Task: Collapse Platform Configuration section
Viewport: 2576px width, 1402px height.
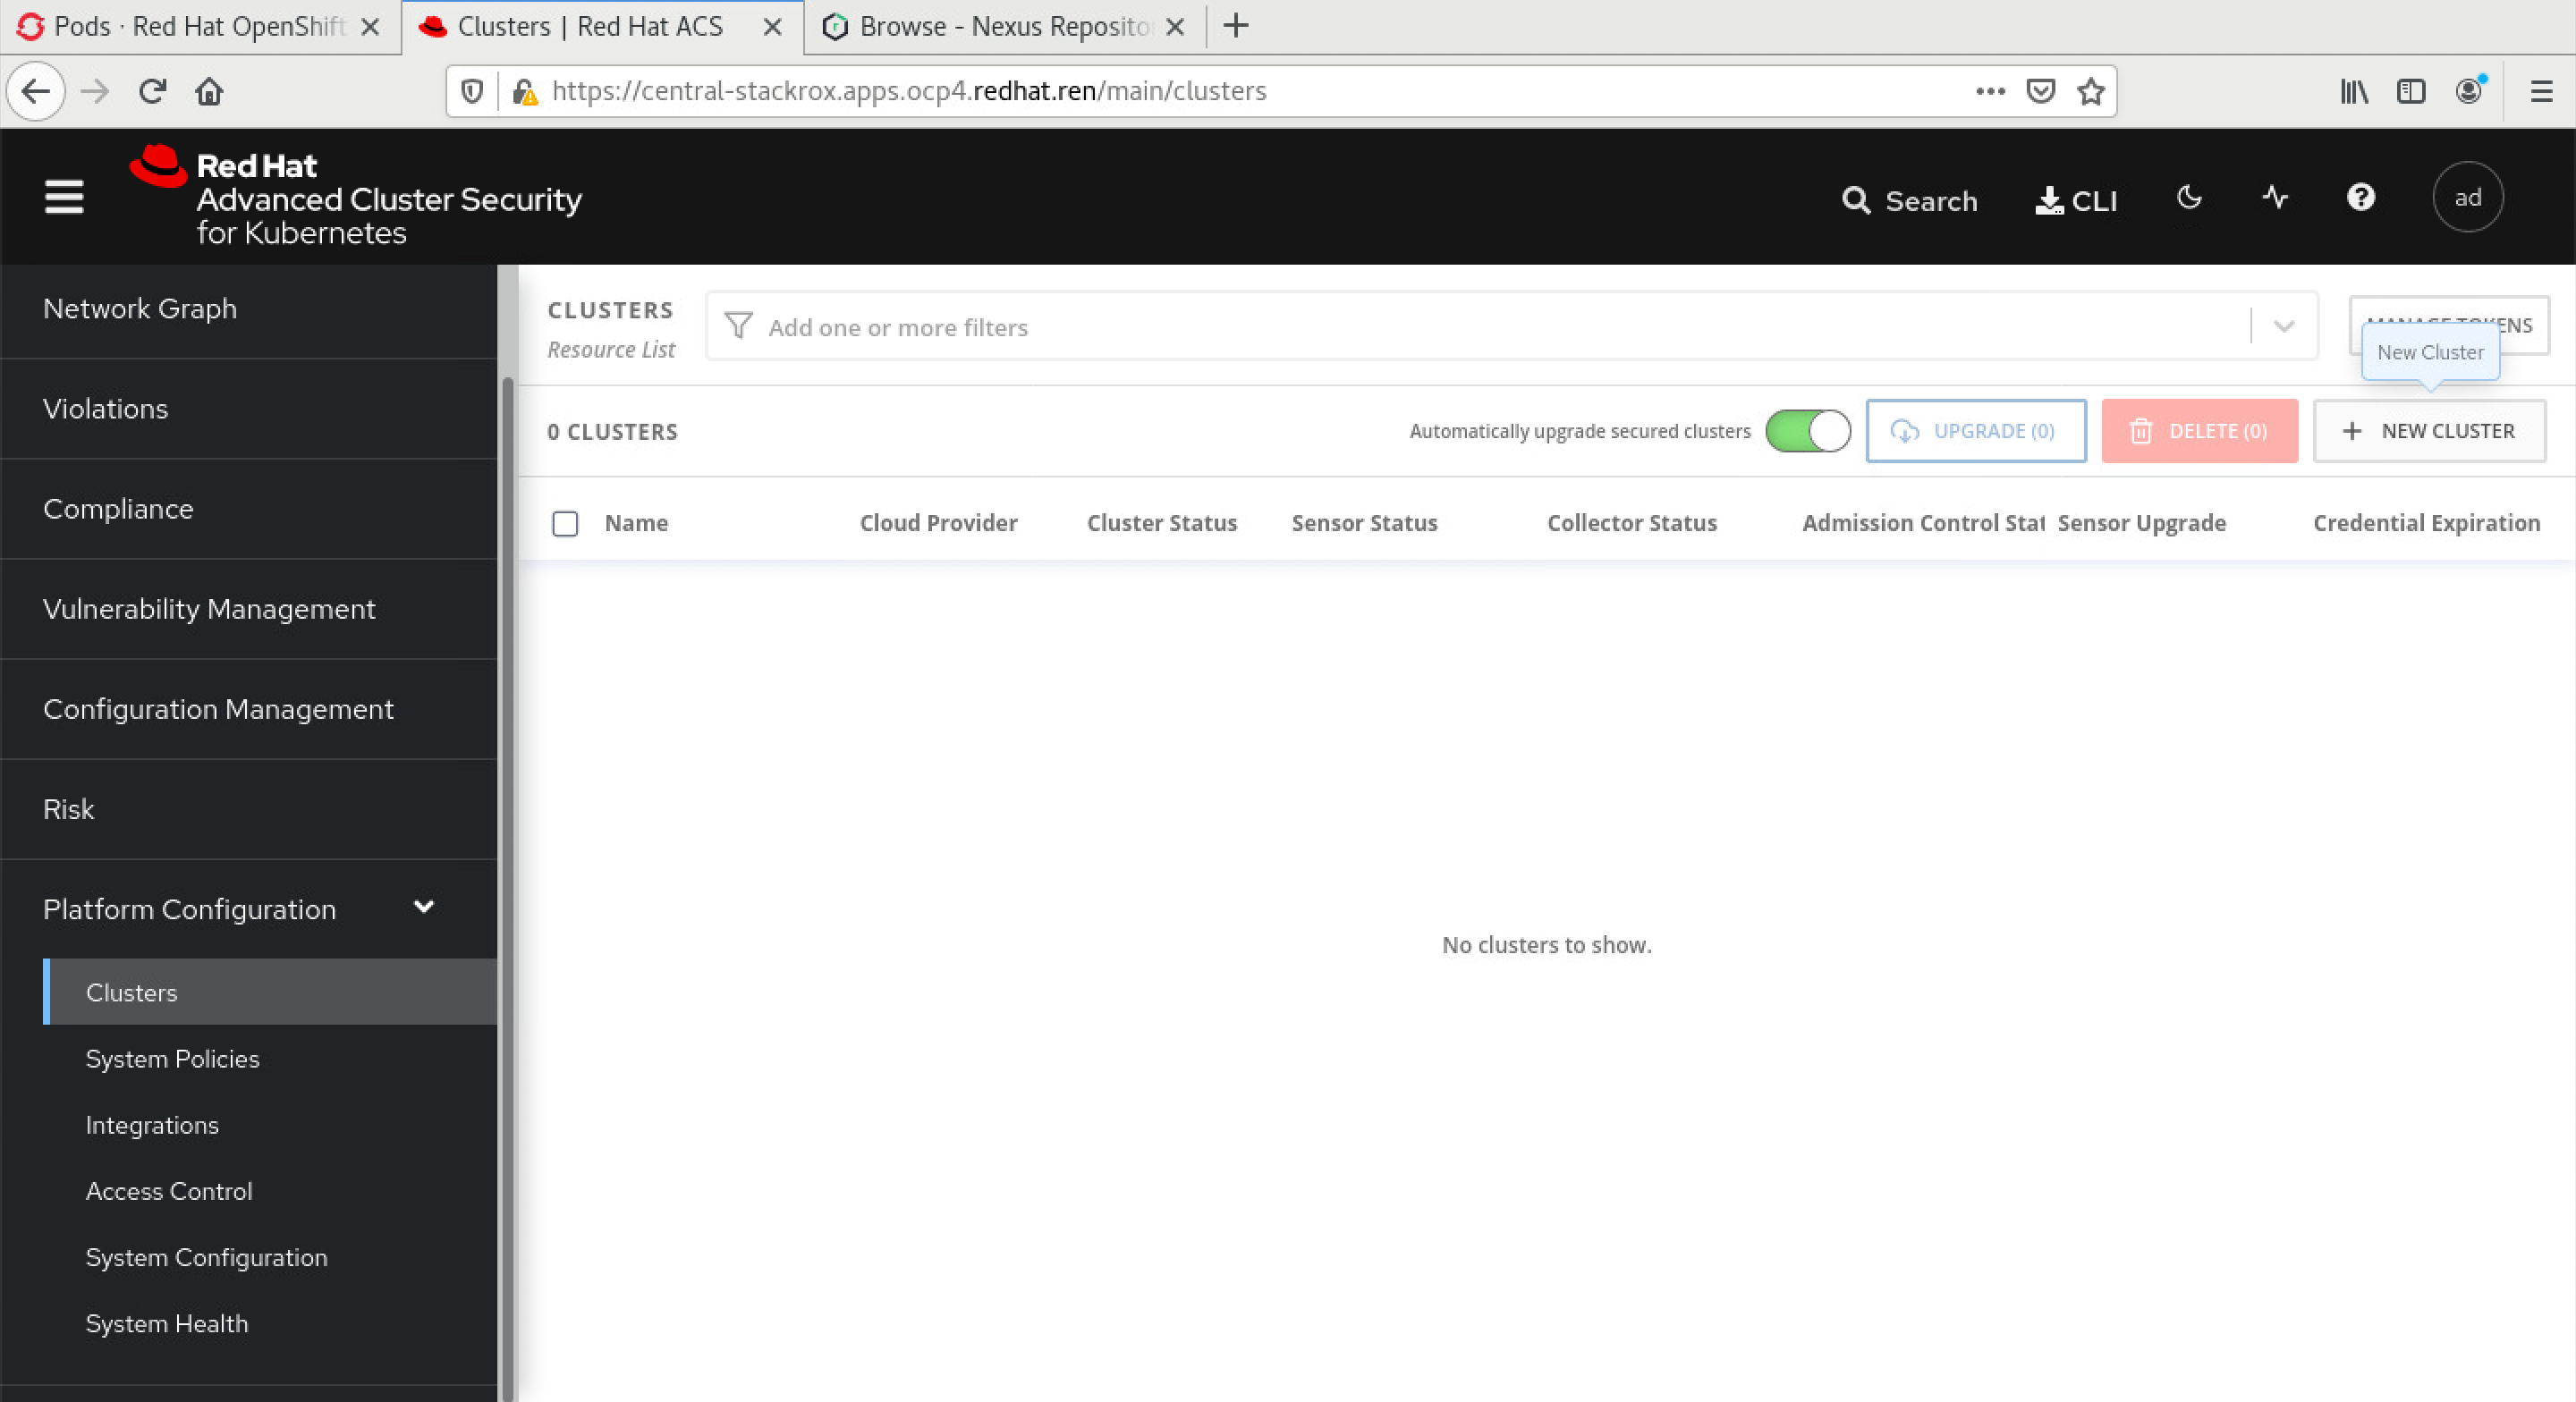Action: point(424,907)
